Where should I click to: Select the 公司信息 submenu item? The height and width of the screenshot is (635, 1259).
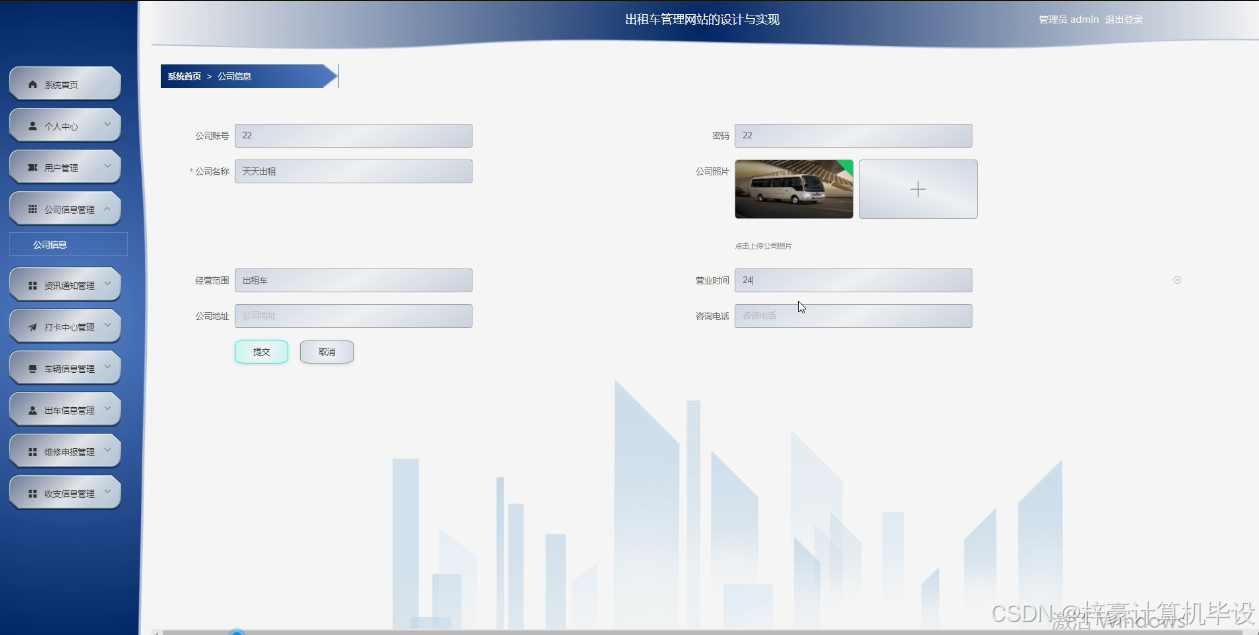67,243
